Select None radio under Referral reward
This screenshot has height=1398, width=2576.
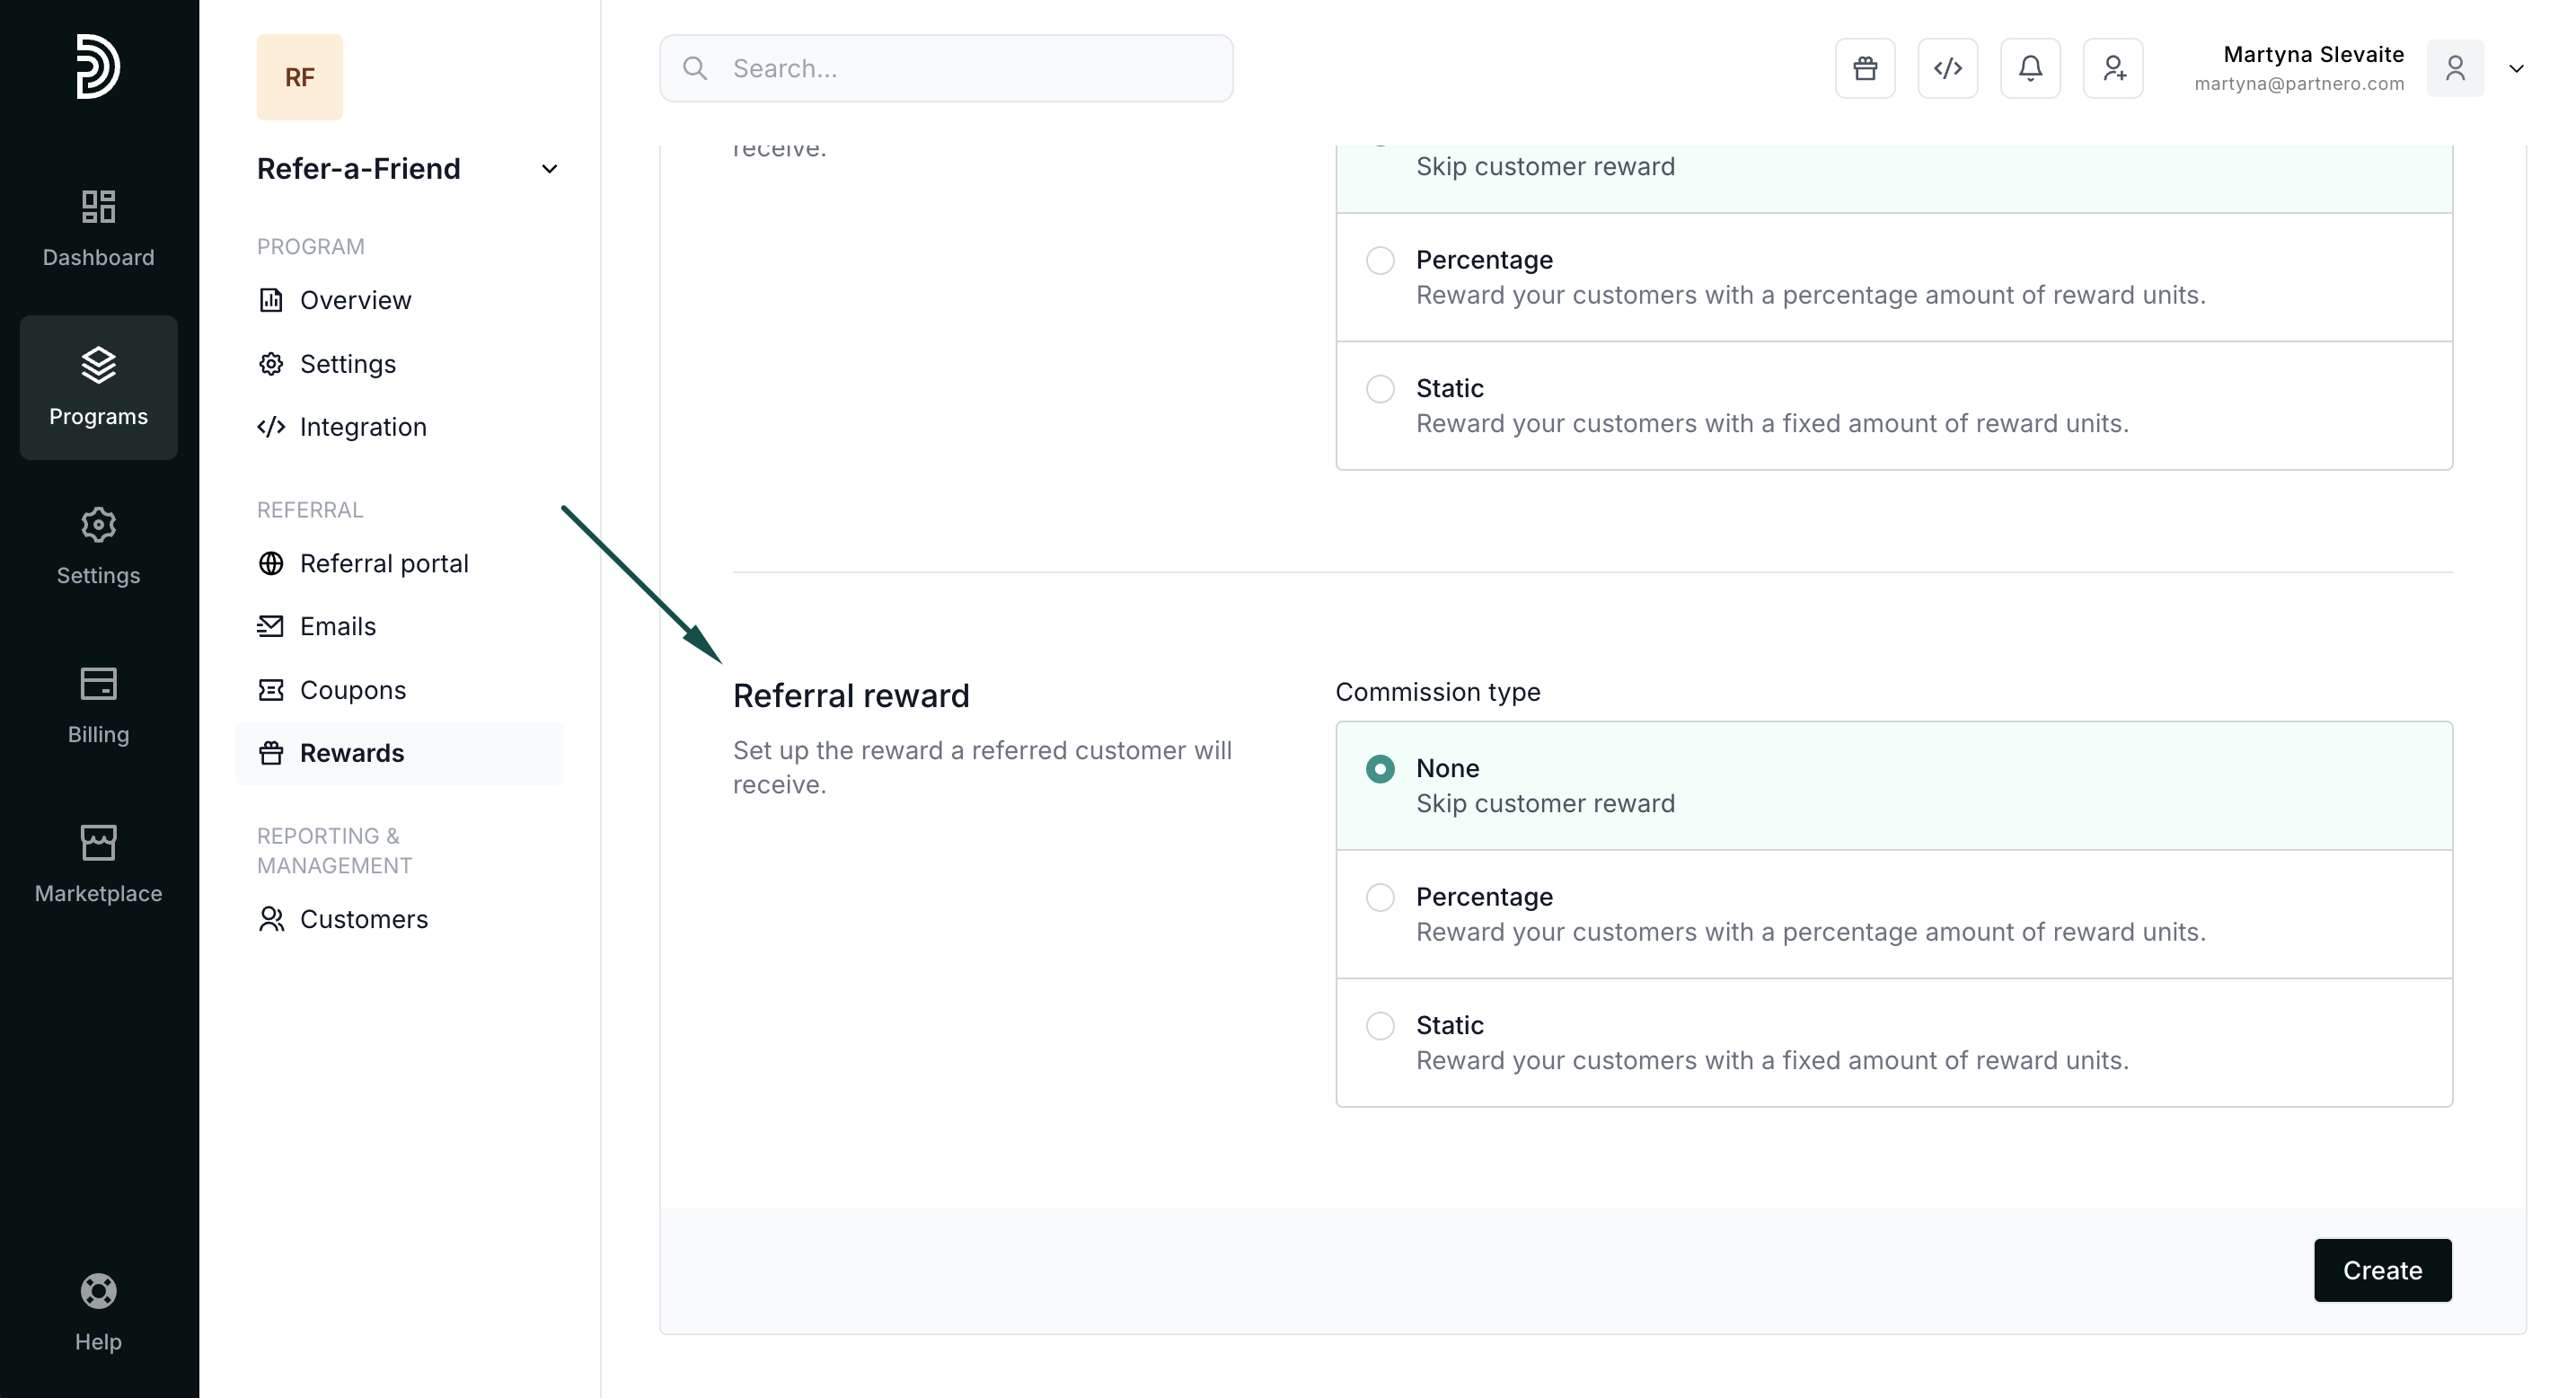click(1380, 769)
